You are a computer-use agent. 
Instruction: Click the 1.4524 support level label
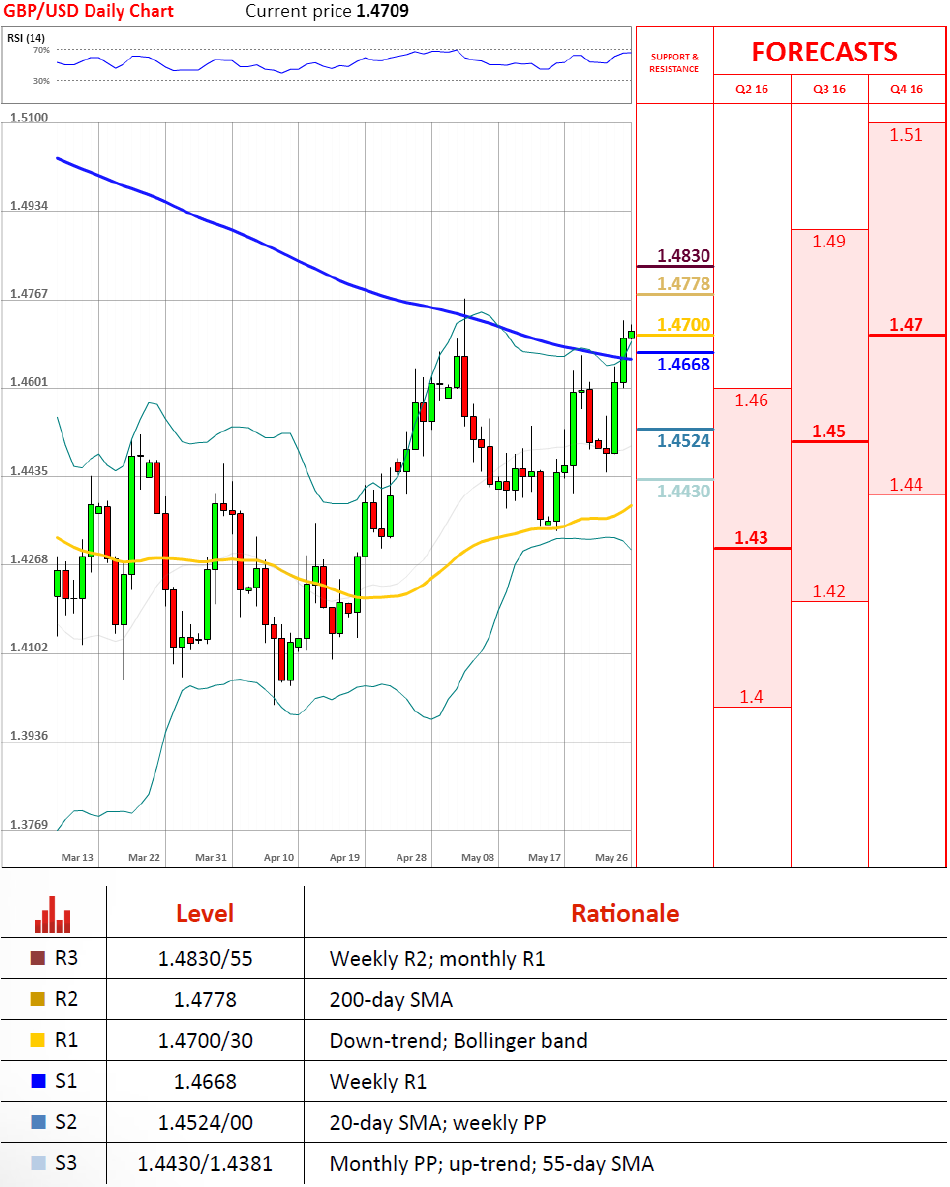pos(684,441)
